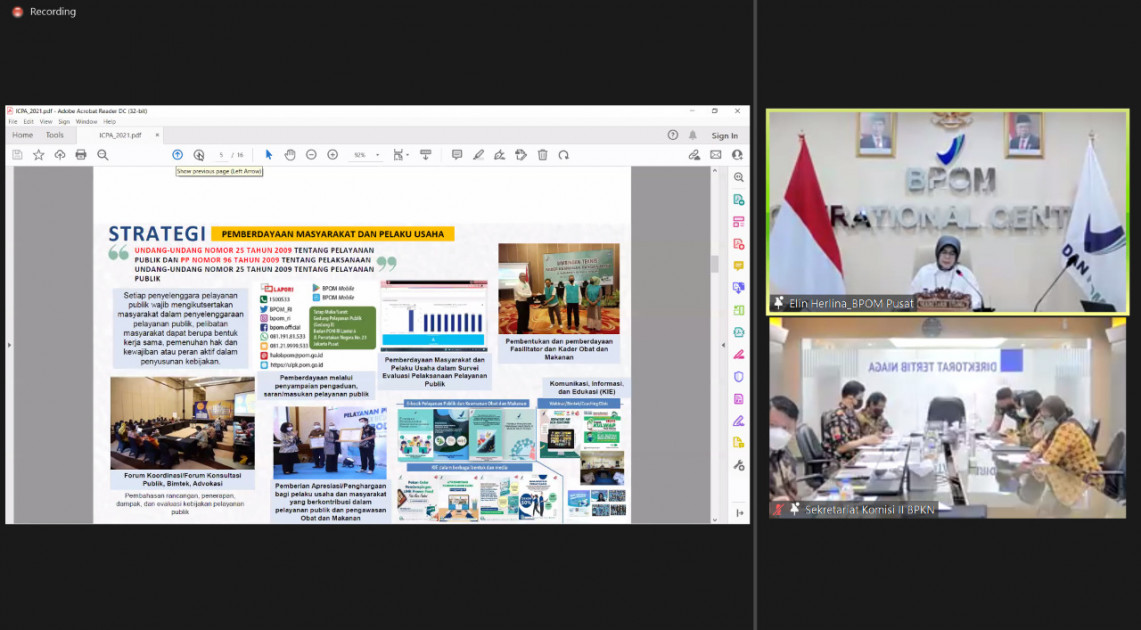Open Fill & Sign from right pane
This screenshot has height=630, width=1141.
(x=738, y=420)
